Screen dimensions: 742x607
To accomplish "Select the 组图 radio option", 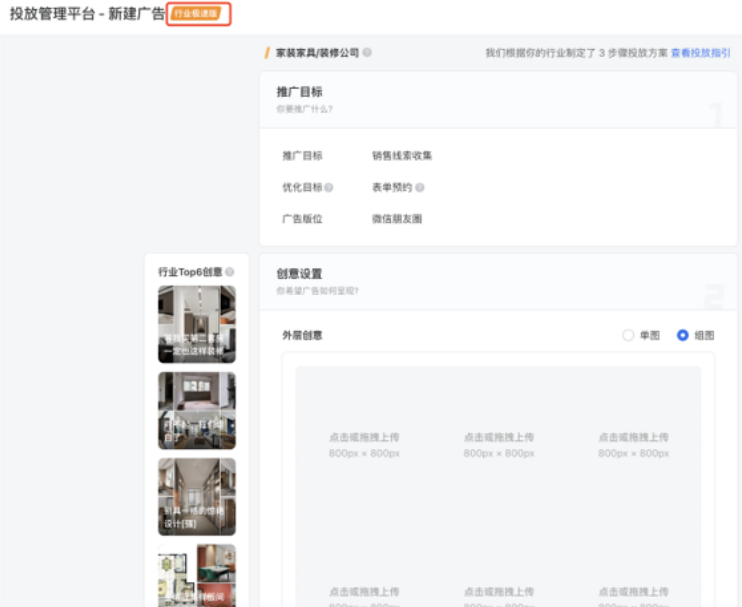I will point(682,335).
